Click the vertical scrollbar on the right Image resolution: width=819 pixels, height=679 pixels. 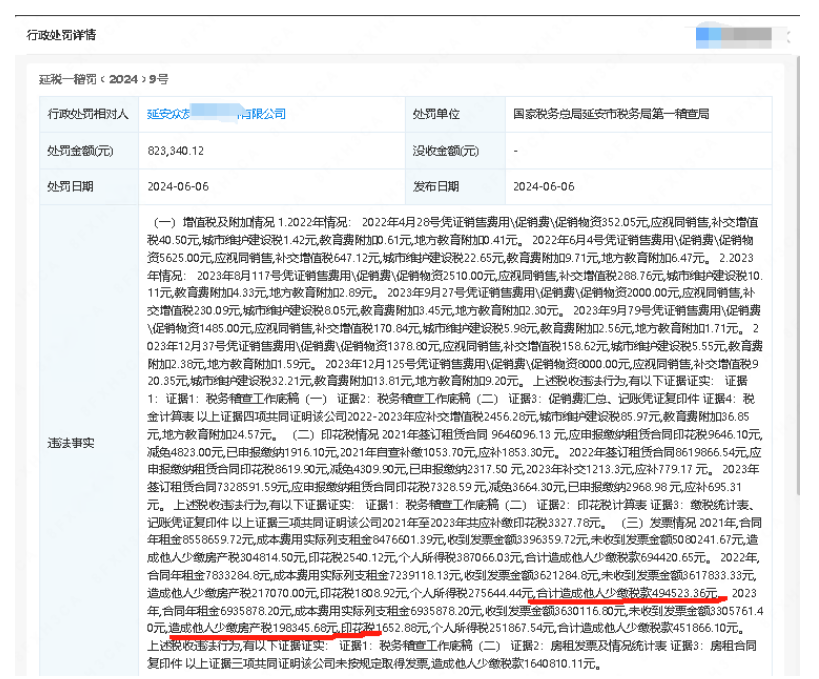click(797, 277)
